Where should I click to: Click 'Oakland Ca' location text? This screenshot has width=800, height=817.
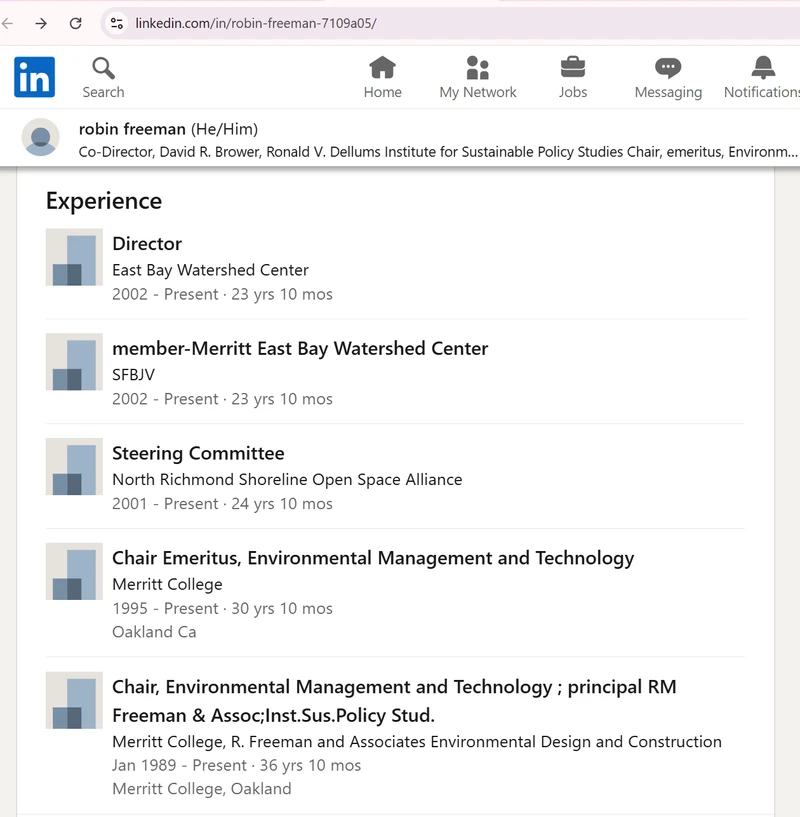click(154, 632)
